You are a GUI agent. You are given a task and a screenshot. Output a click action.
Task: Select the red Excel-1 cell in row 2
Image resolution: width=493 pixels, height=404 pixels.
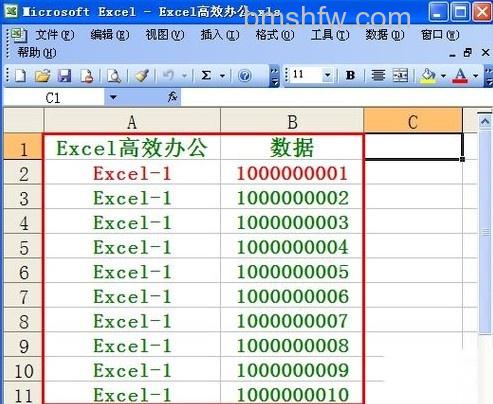coord(132,172)
